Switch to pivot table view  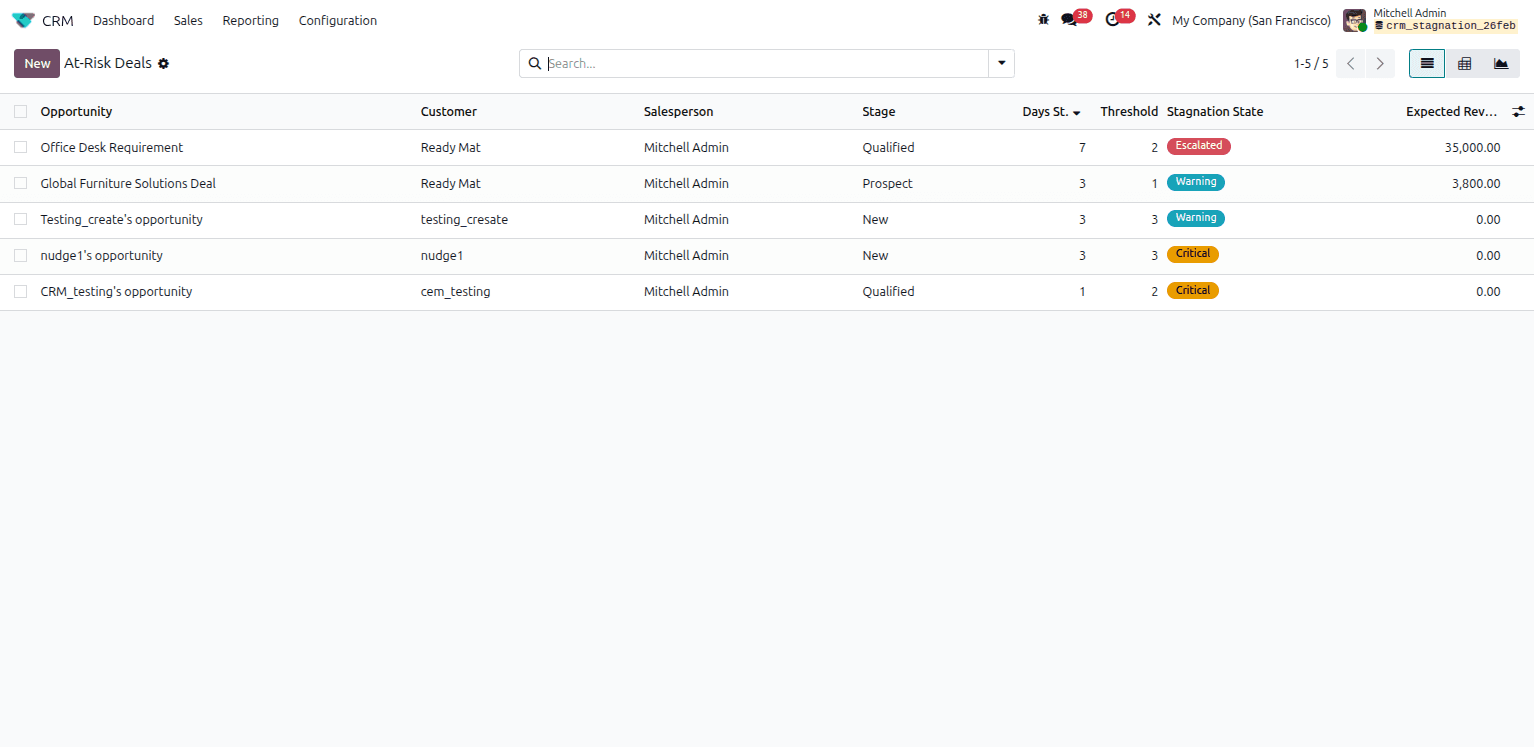(x=1464, y=63)
